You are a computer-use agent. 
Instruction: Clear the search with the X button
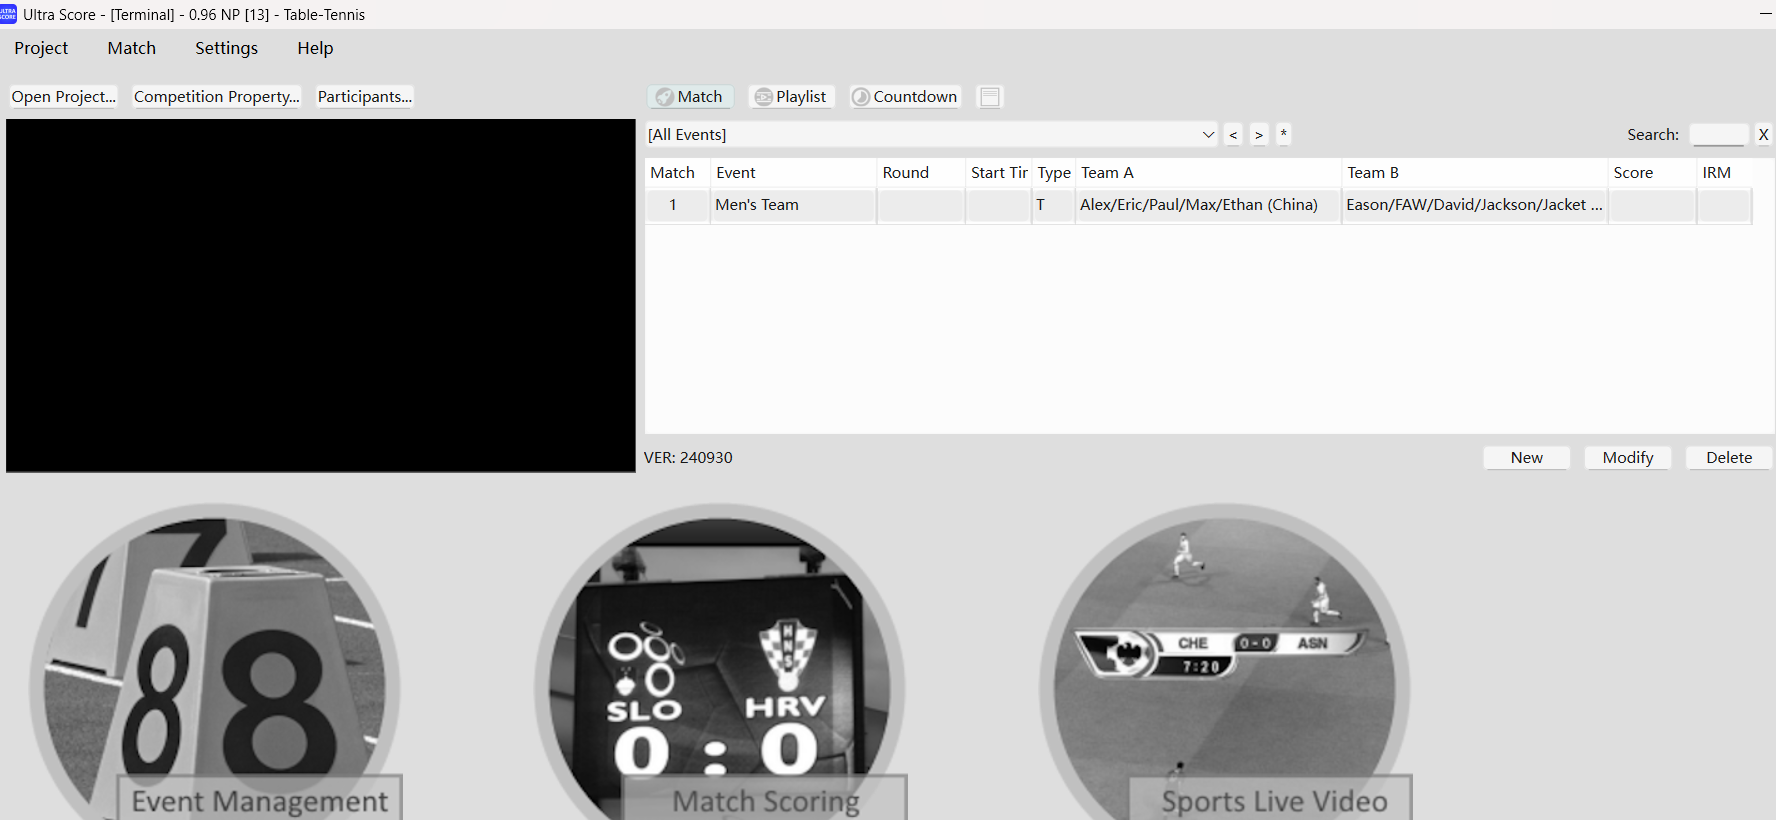click(1763, 134)
